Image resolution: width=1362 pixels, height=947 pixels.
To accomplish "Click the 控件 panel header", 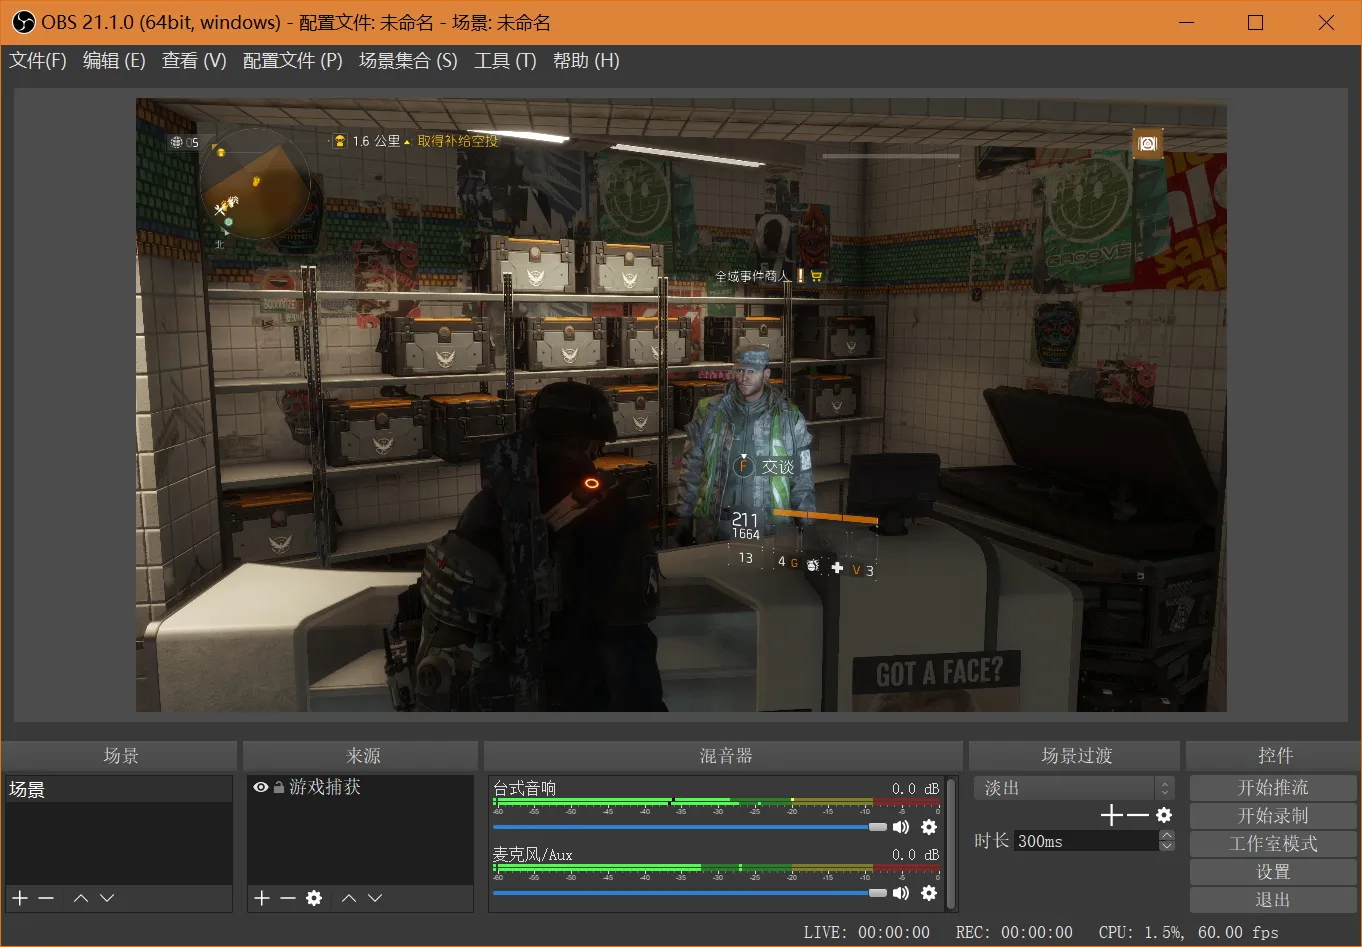I will pos(1273,756).
